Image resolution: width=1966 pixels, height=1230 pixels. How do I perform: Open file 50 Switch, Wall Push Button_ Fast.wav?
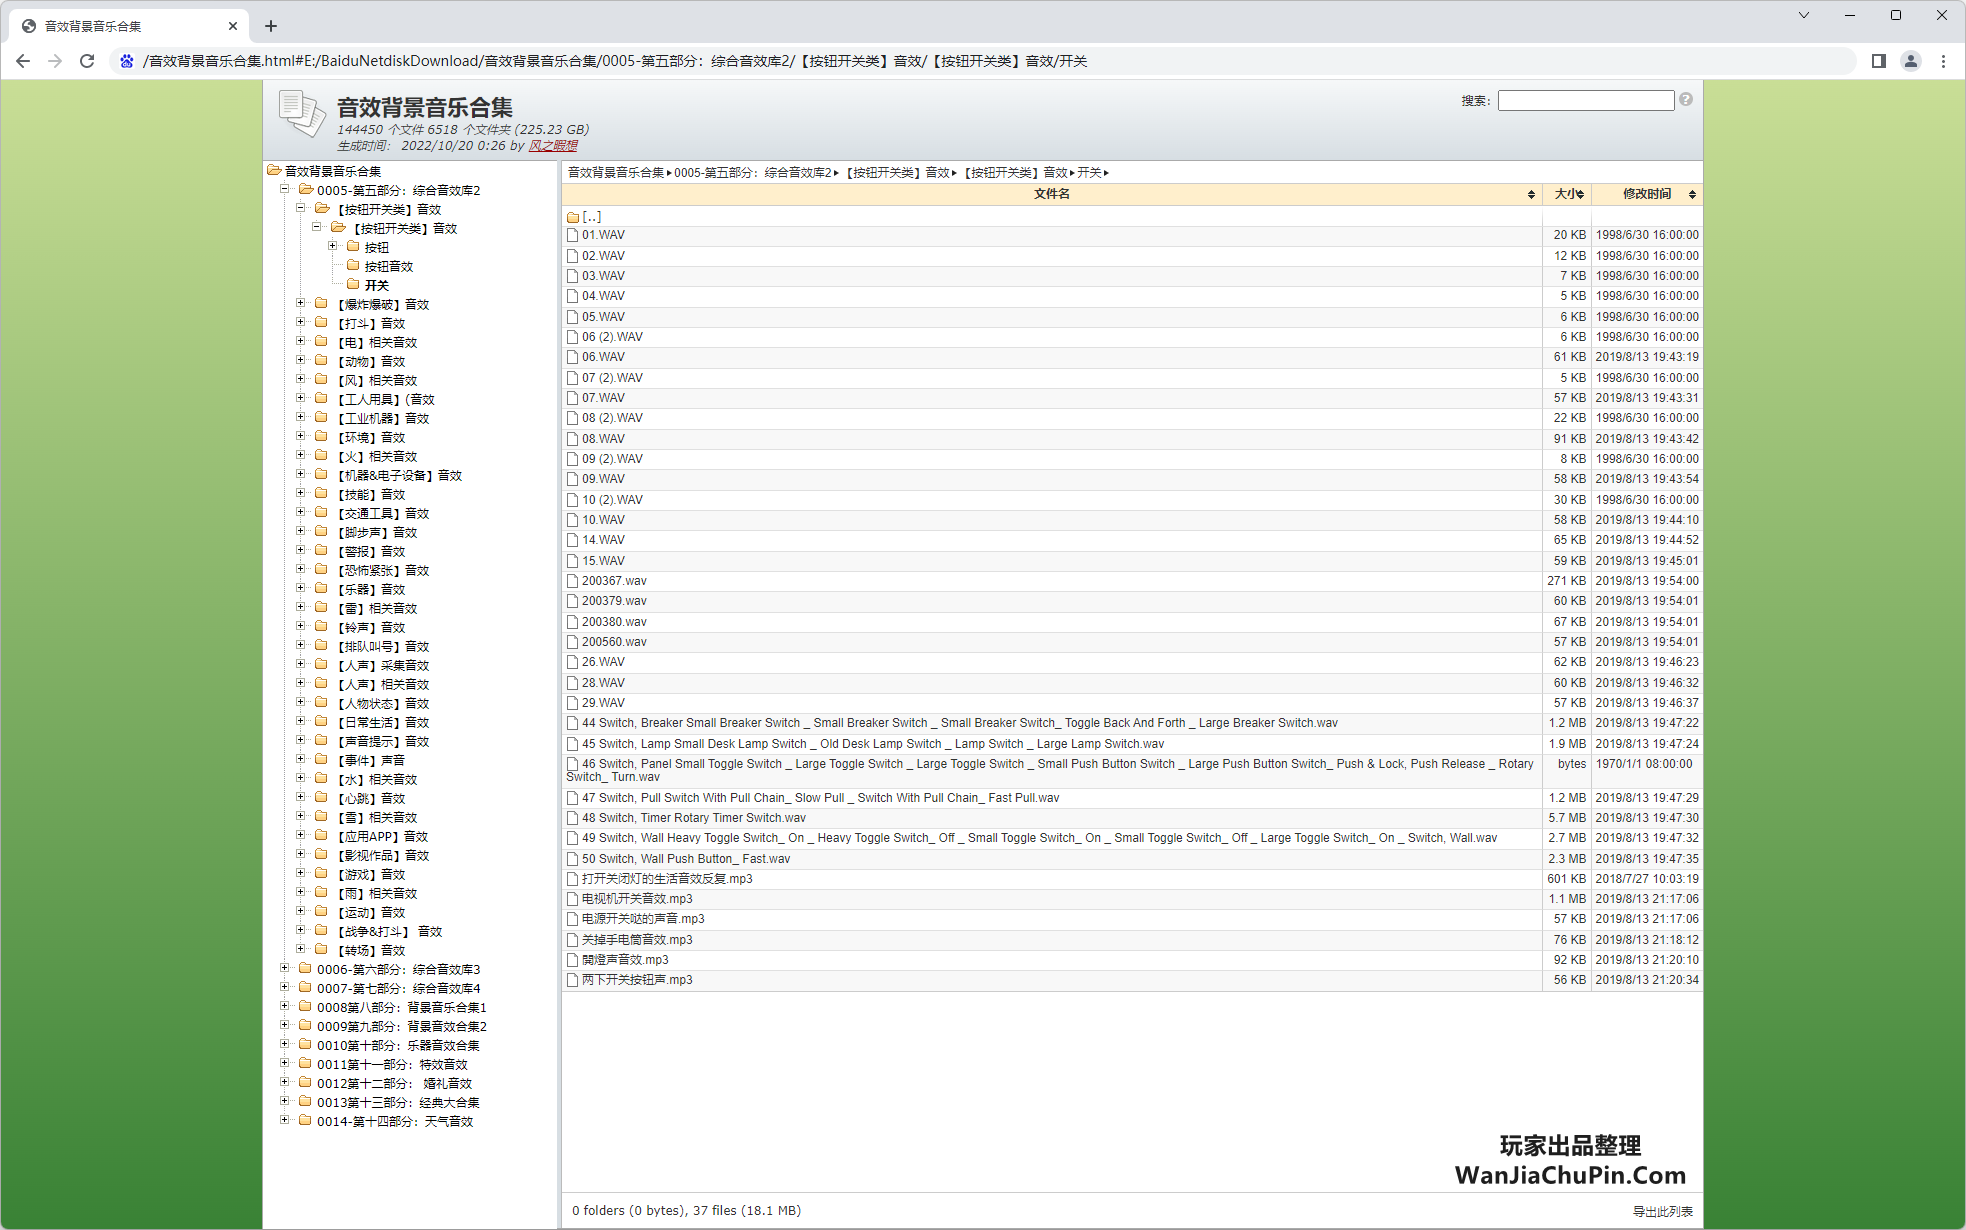[686, 859]
